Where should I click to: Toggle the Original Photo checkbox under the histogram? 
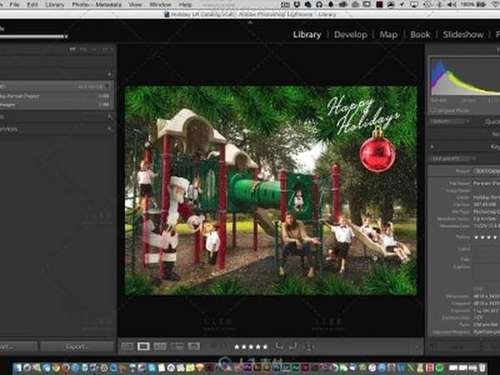coord(434,110)
